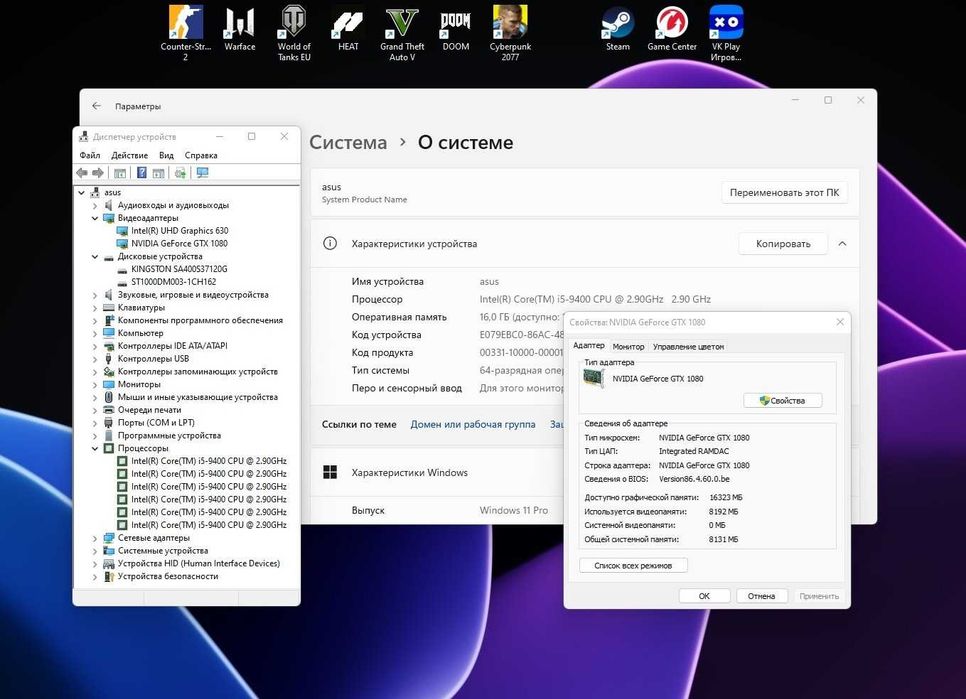
Task: Select Устройства HID (Human Interface Devices)
Action: (x=198, y=564)
